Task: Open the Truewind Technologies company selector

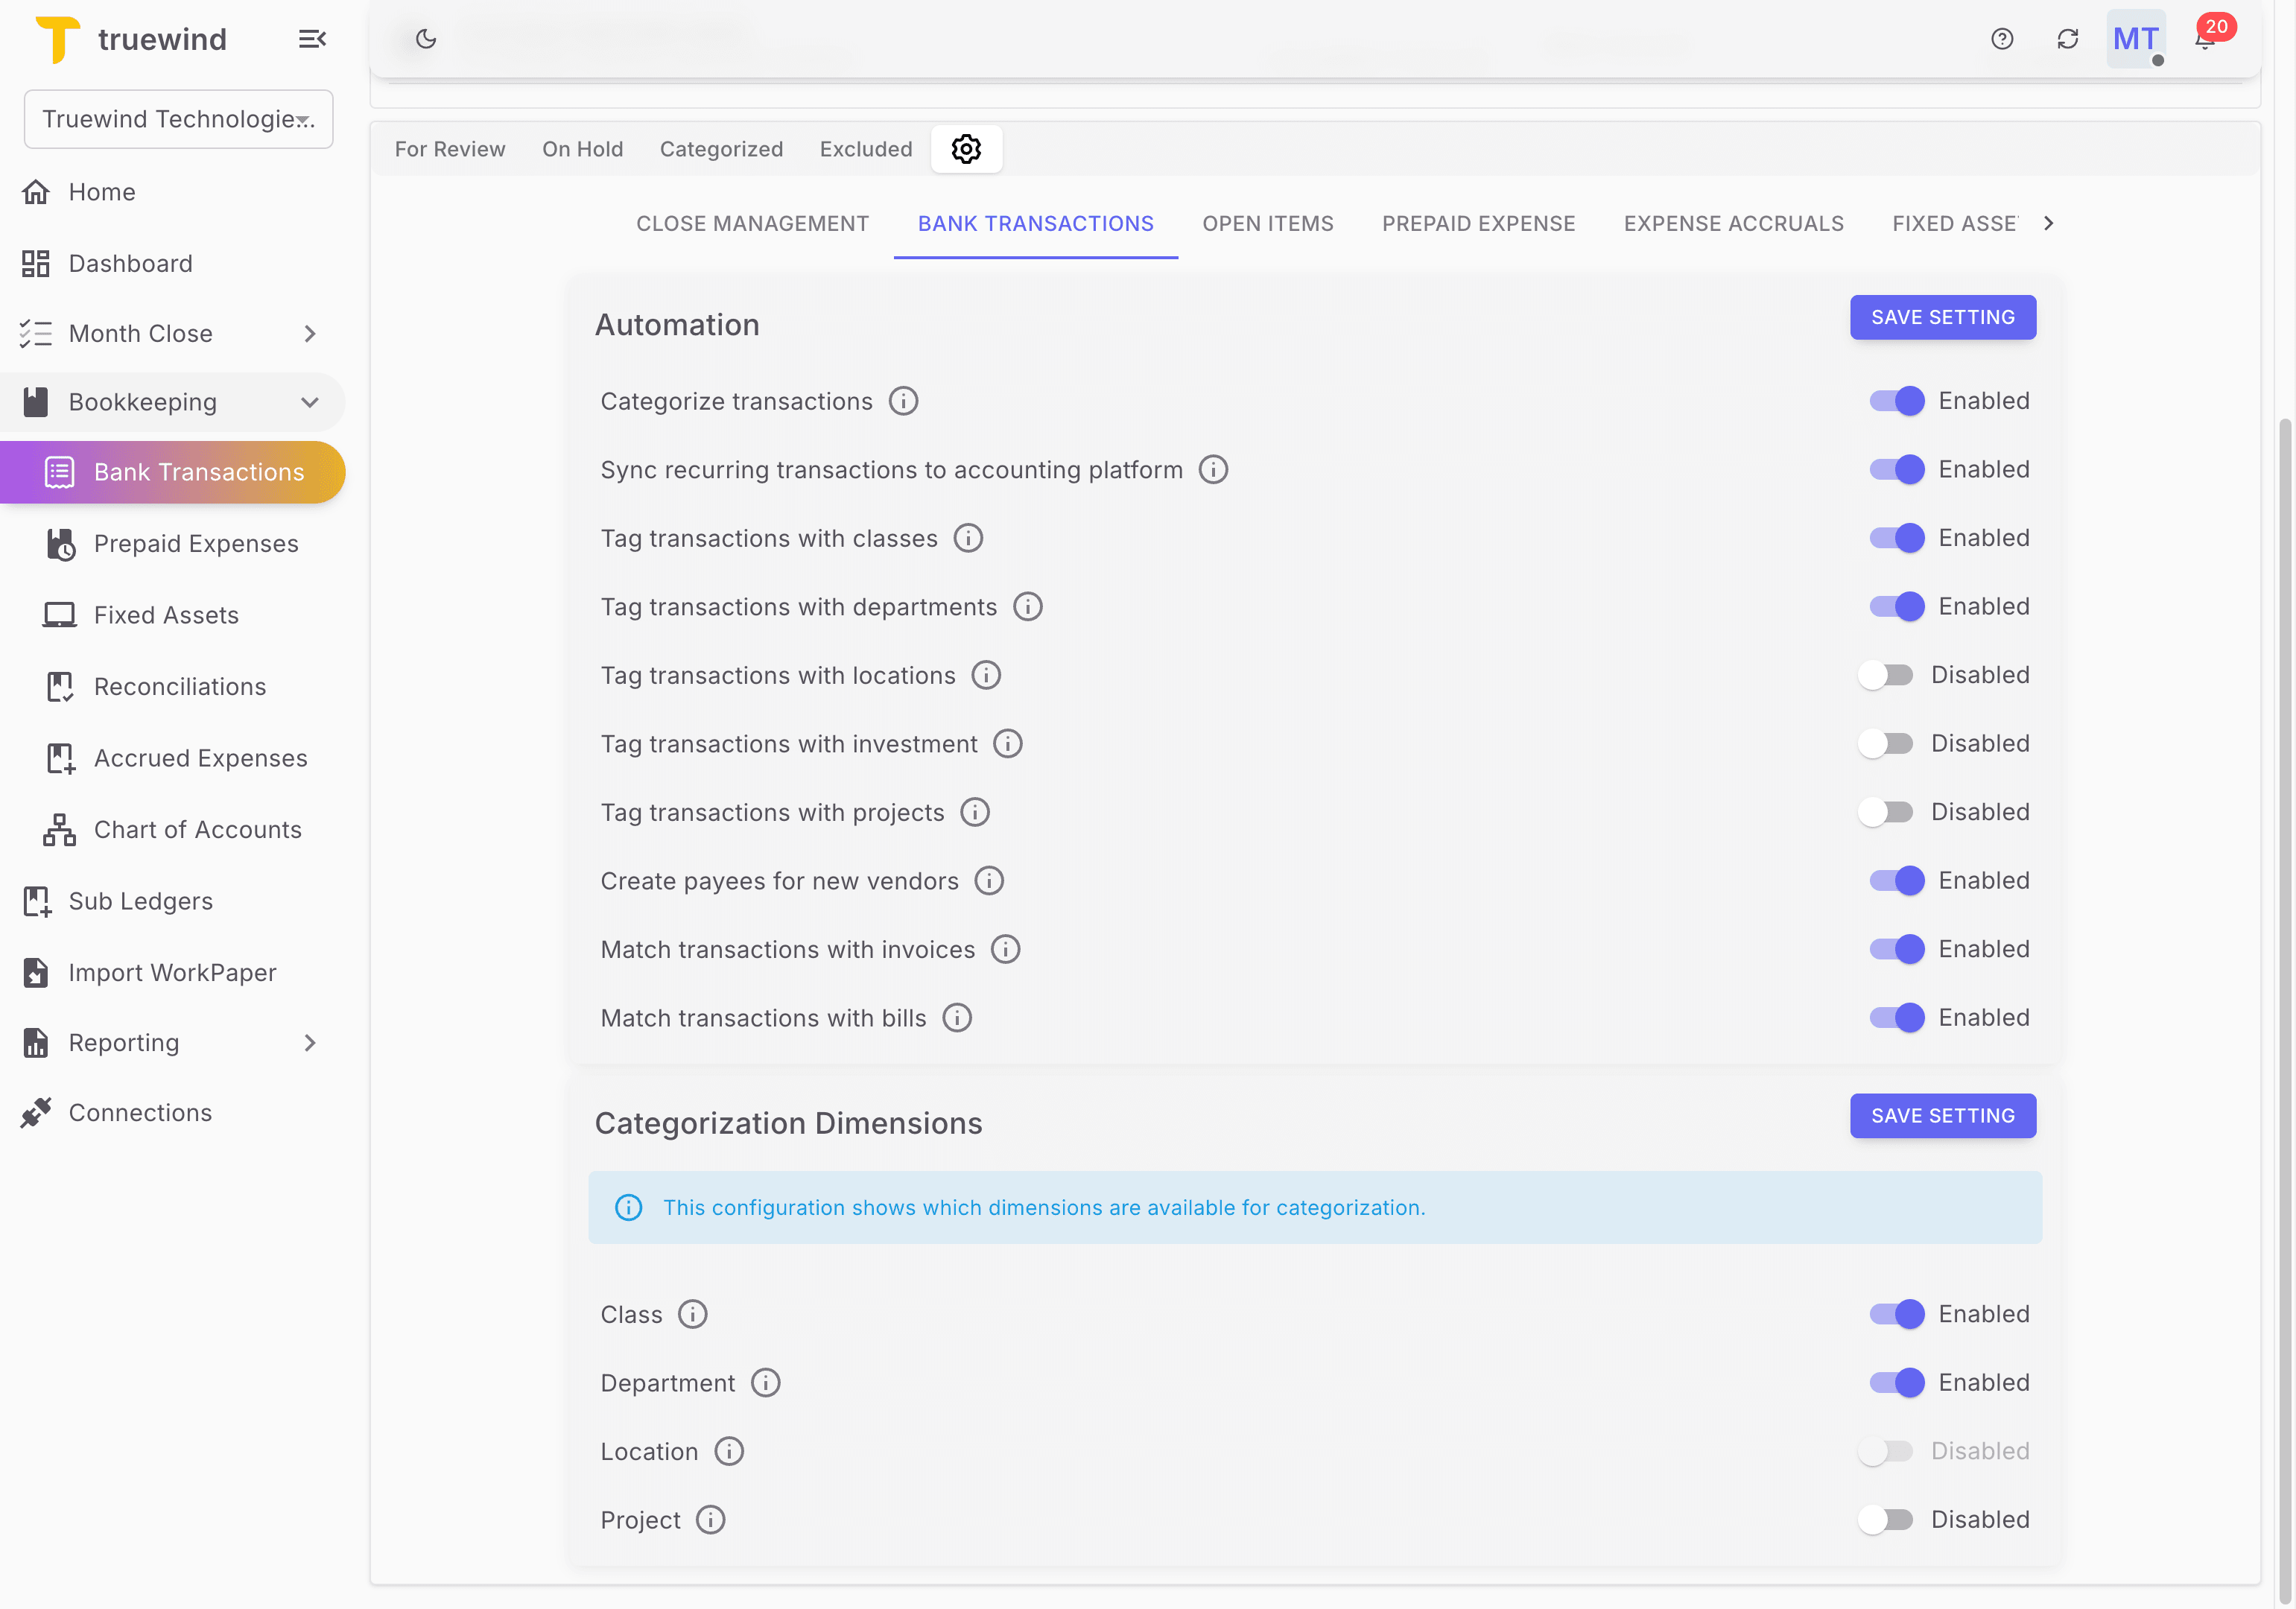Action: coord(178,119)
